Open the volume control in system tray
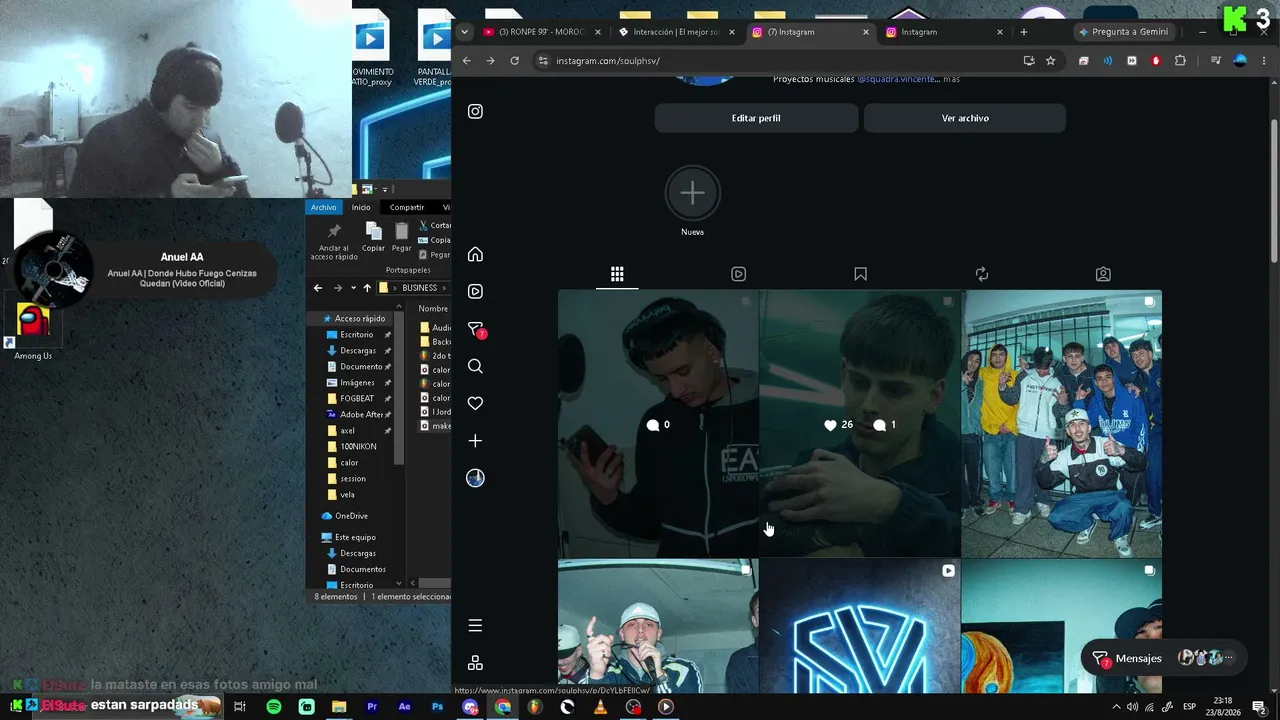Screen dimensions: 1280x720 [x=1132, y=707]
